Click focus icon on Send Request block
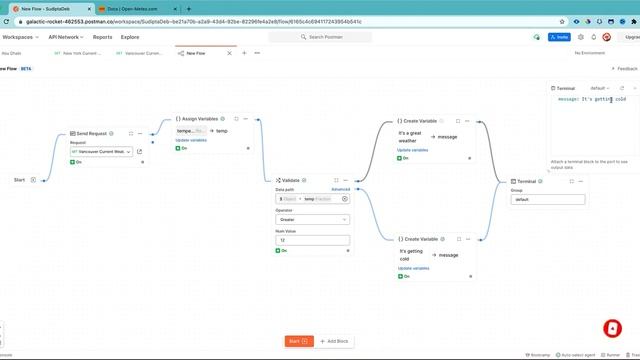The height and width of the screenshot is (360, 640). click(131, 133)
